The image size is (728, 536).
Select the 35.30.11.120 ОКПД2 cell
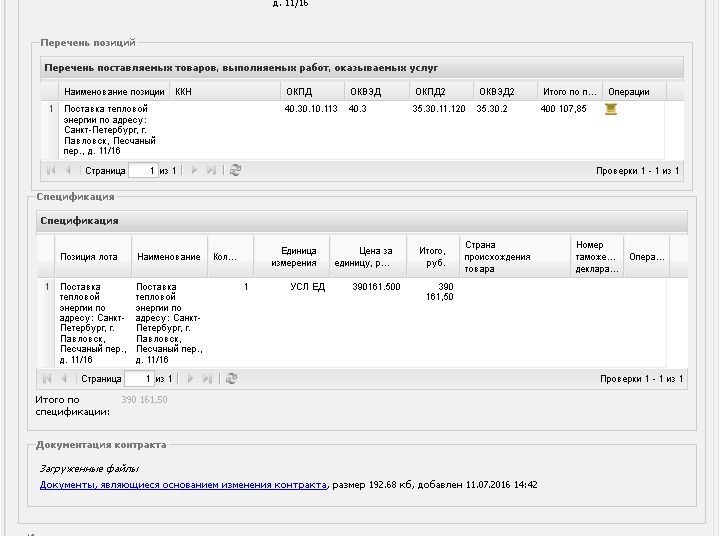click(x=439, y=109)
